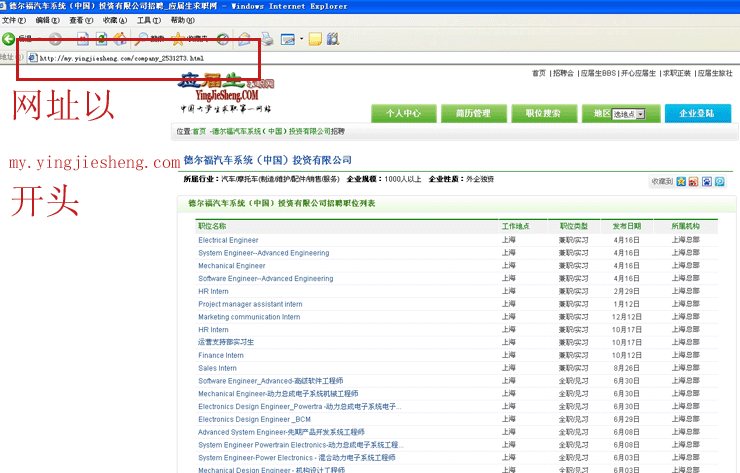This screenshot has height=473, width=740.
Task: Open the 工具(T) menu
Action: (149, 20)
